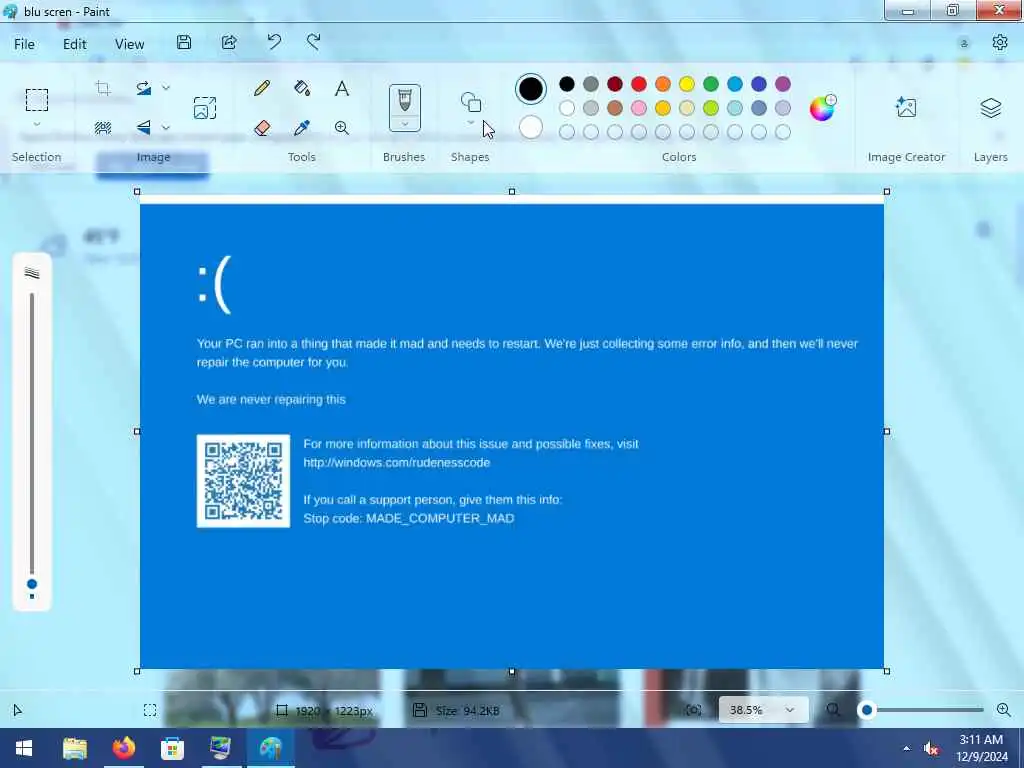Open Firefox from taskbar

(123, 748)
